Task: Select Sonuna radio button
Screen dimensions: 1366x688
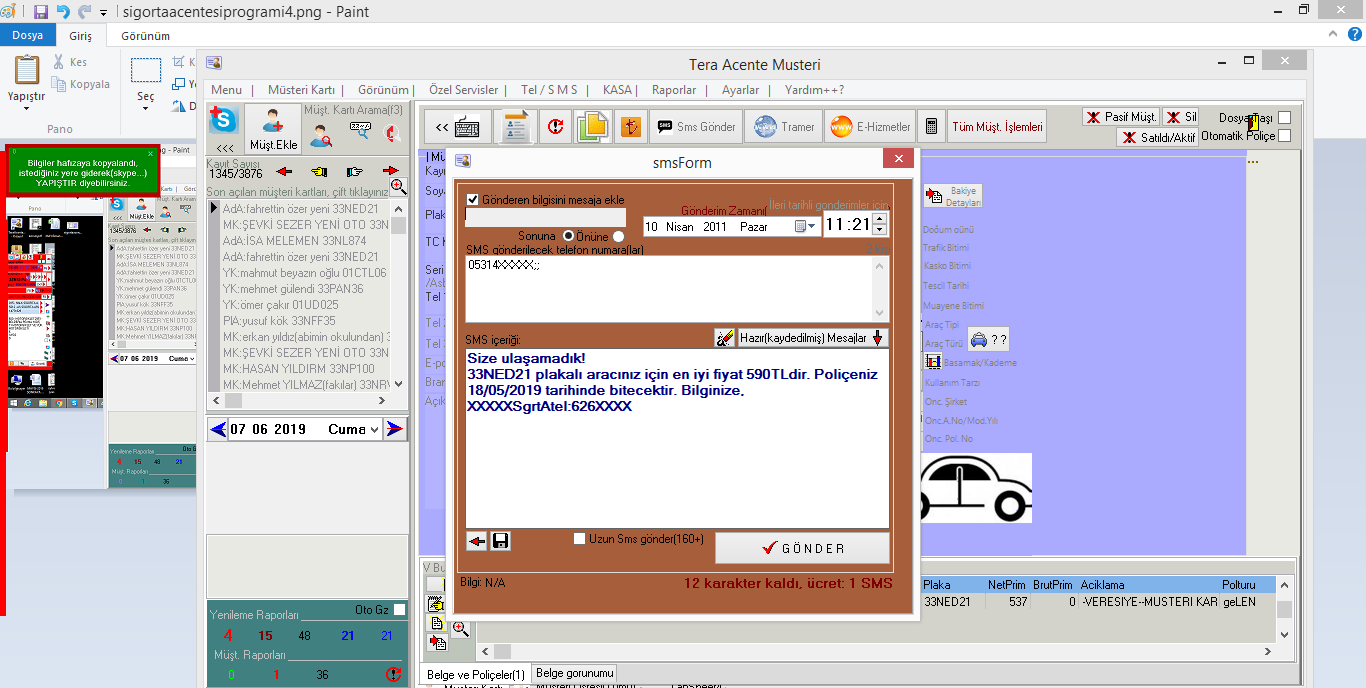Action: tap(568, 236)
